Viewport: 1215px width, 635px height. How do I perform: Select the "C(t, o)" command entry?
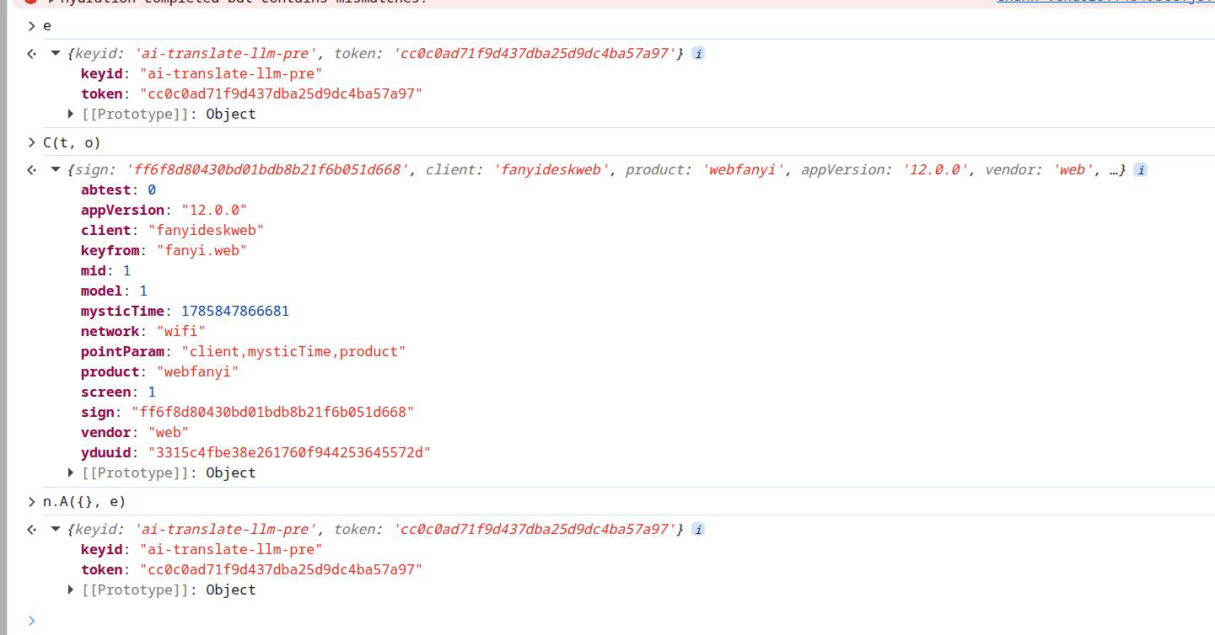(x=72, y=143)
